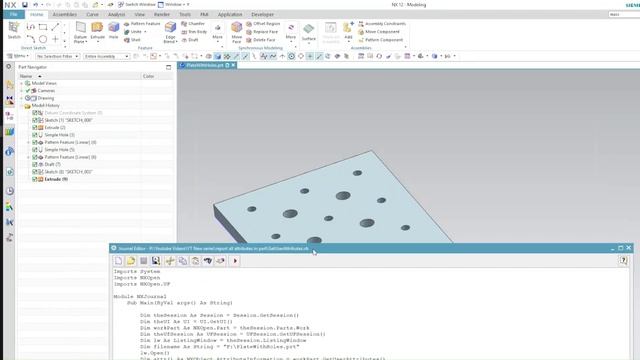
Task: Toggle checkbox for Draft (7) feature
Action: tap(35, 164)
